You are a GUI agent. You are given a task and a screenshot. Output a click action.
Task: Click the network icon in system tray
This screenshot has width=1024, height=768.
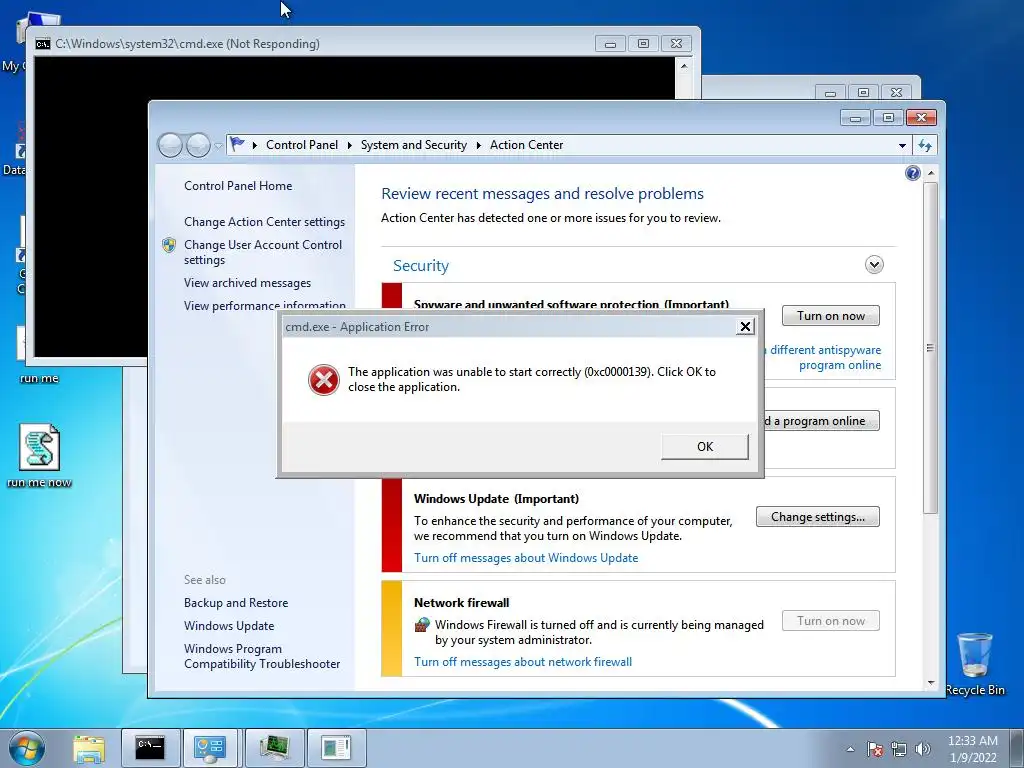(x=899, y=749)
